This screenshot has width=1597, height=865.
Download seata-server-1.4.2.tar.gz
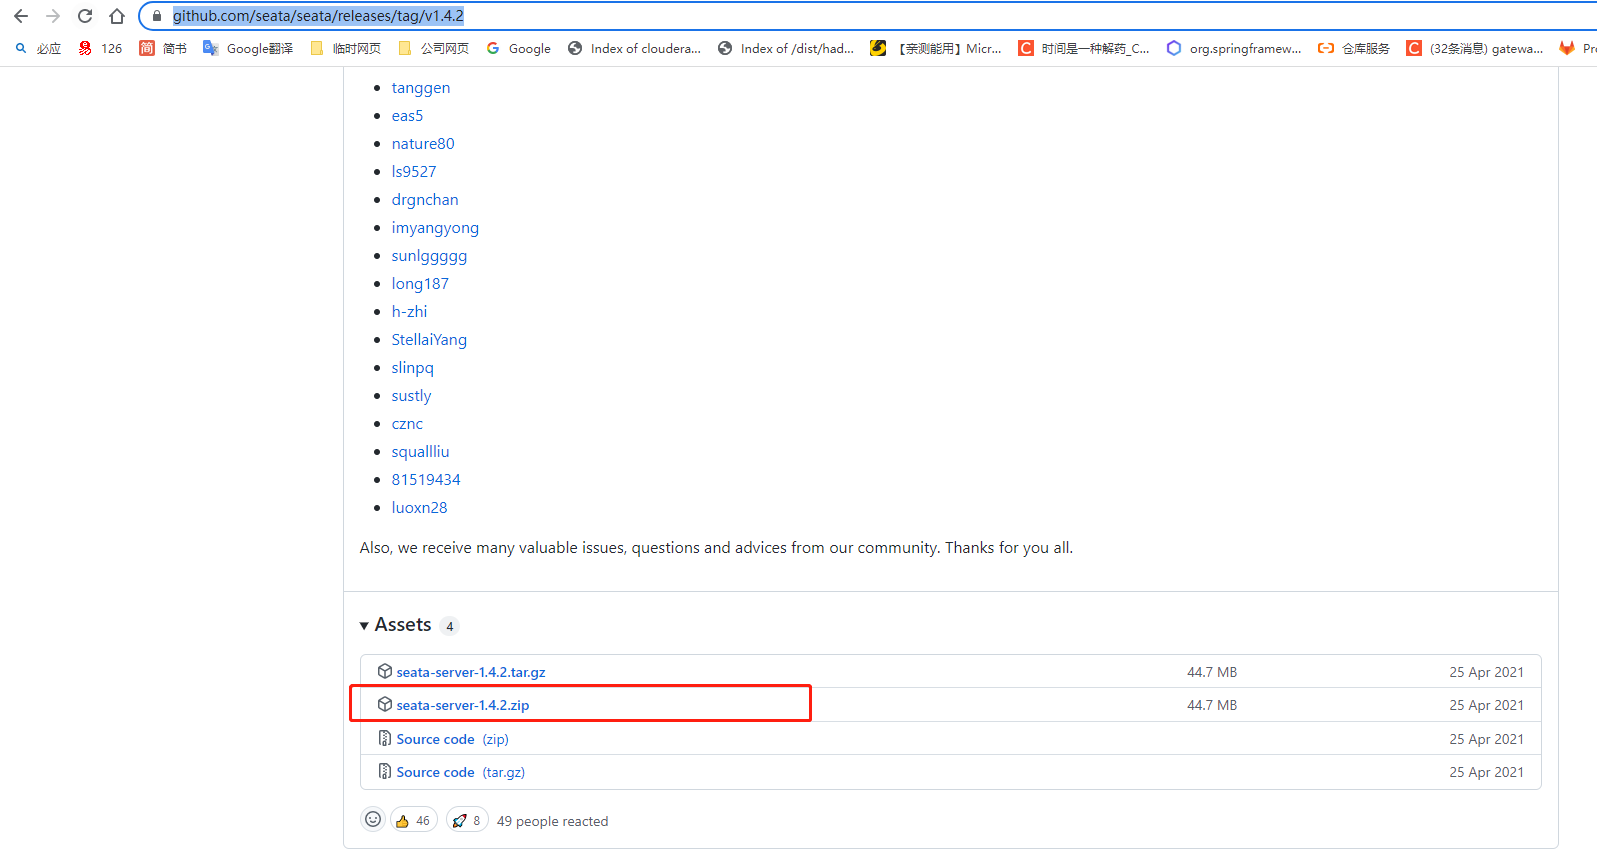click(471, 672)
